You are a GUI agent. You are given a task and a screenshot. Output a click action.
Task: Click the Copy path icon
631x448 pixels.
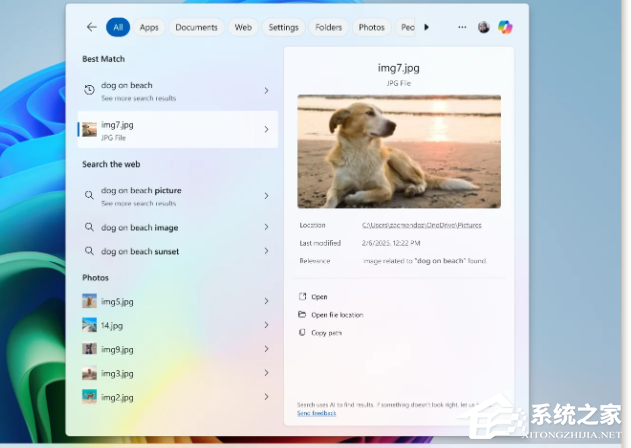click(x=302, y=333)
